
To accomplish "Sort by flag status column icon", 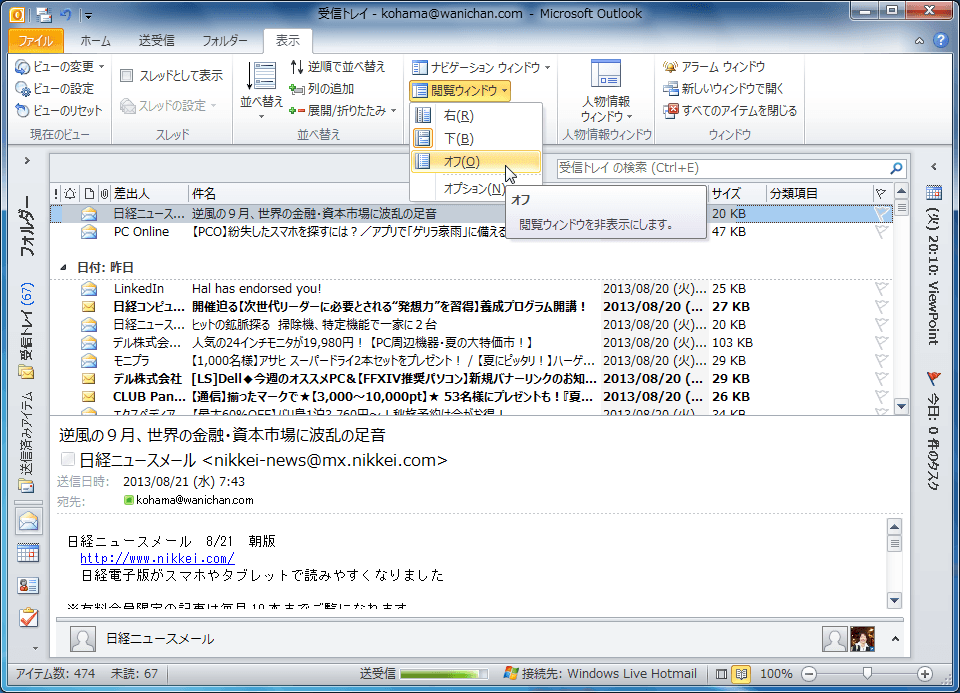I will click(x=881, y=194).
